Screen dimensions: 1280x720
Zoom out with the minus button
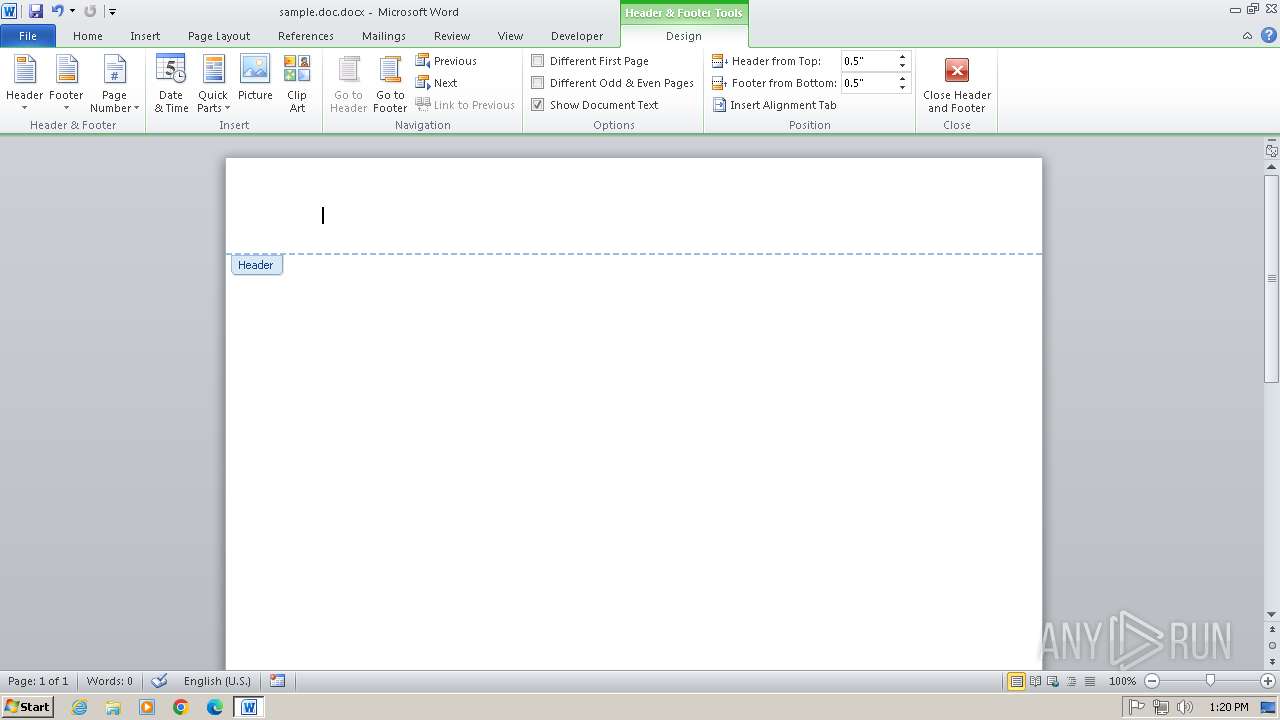pos(1152,681)
